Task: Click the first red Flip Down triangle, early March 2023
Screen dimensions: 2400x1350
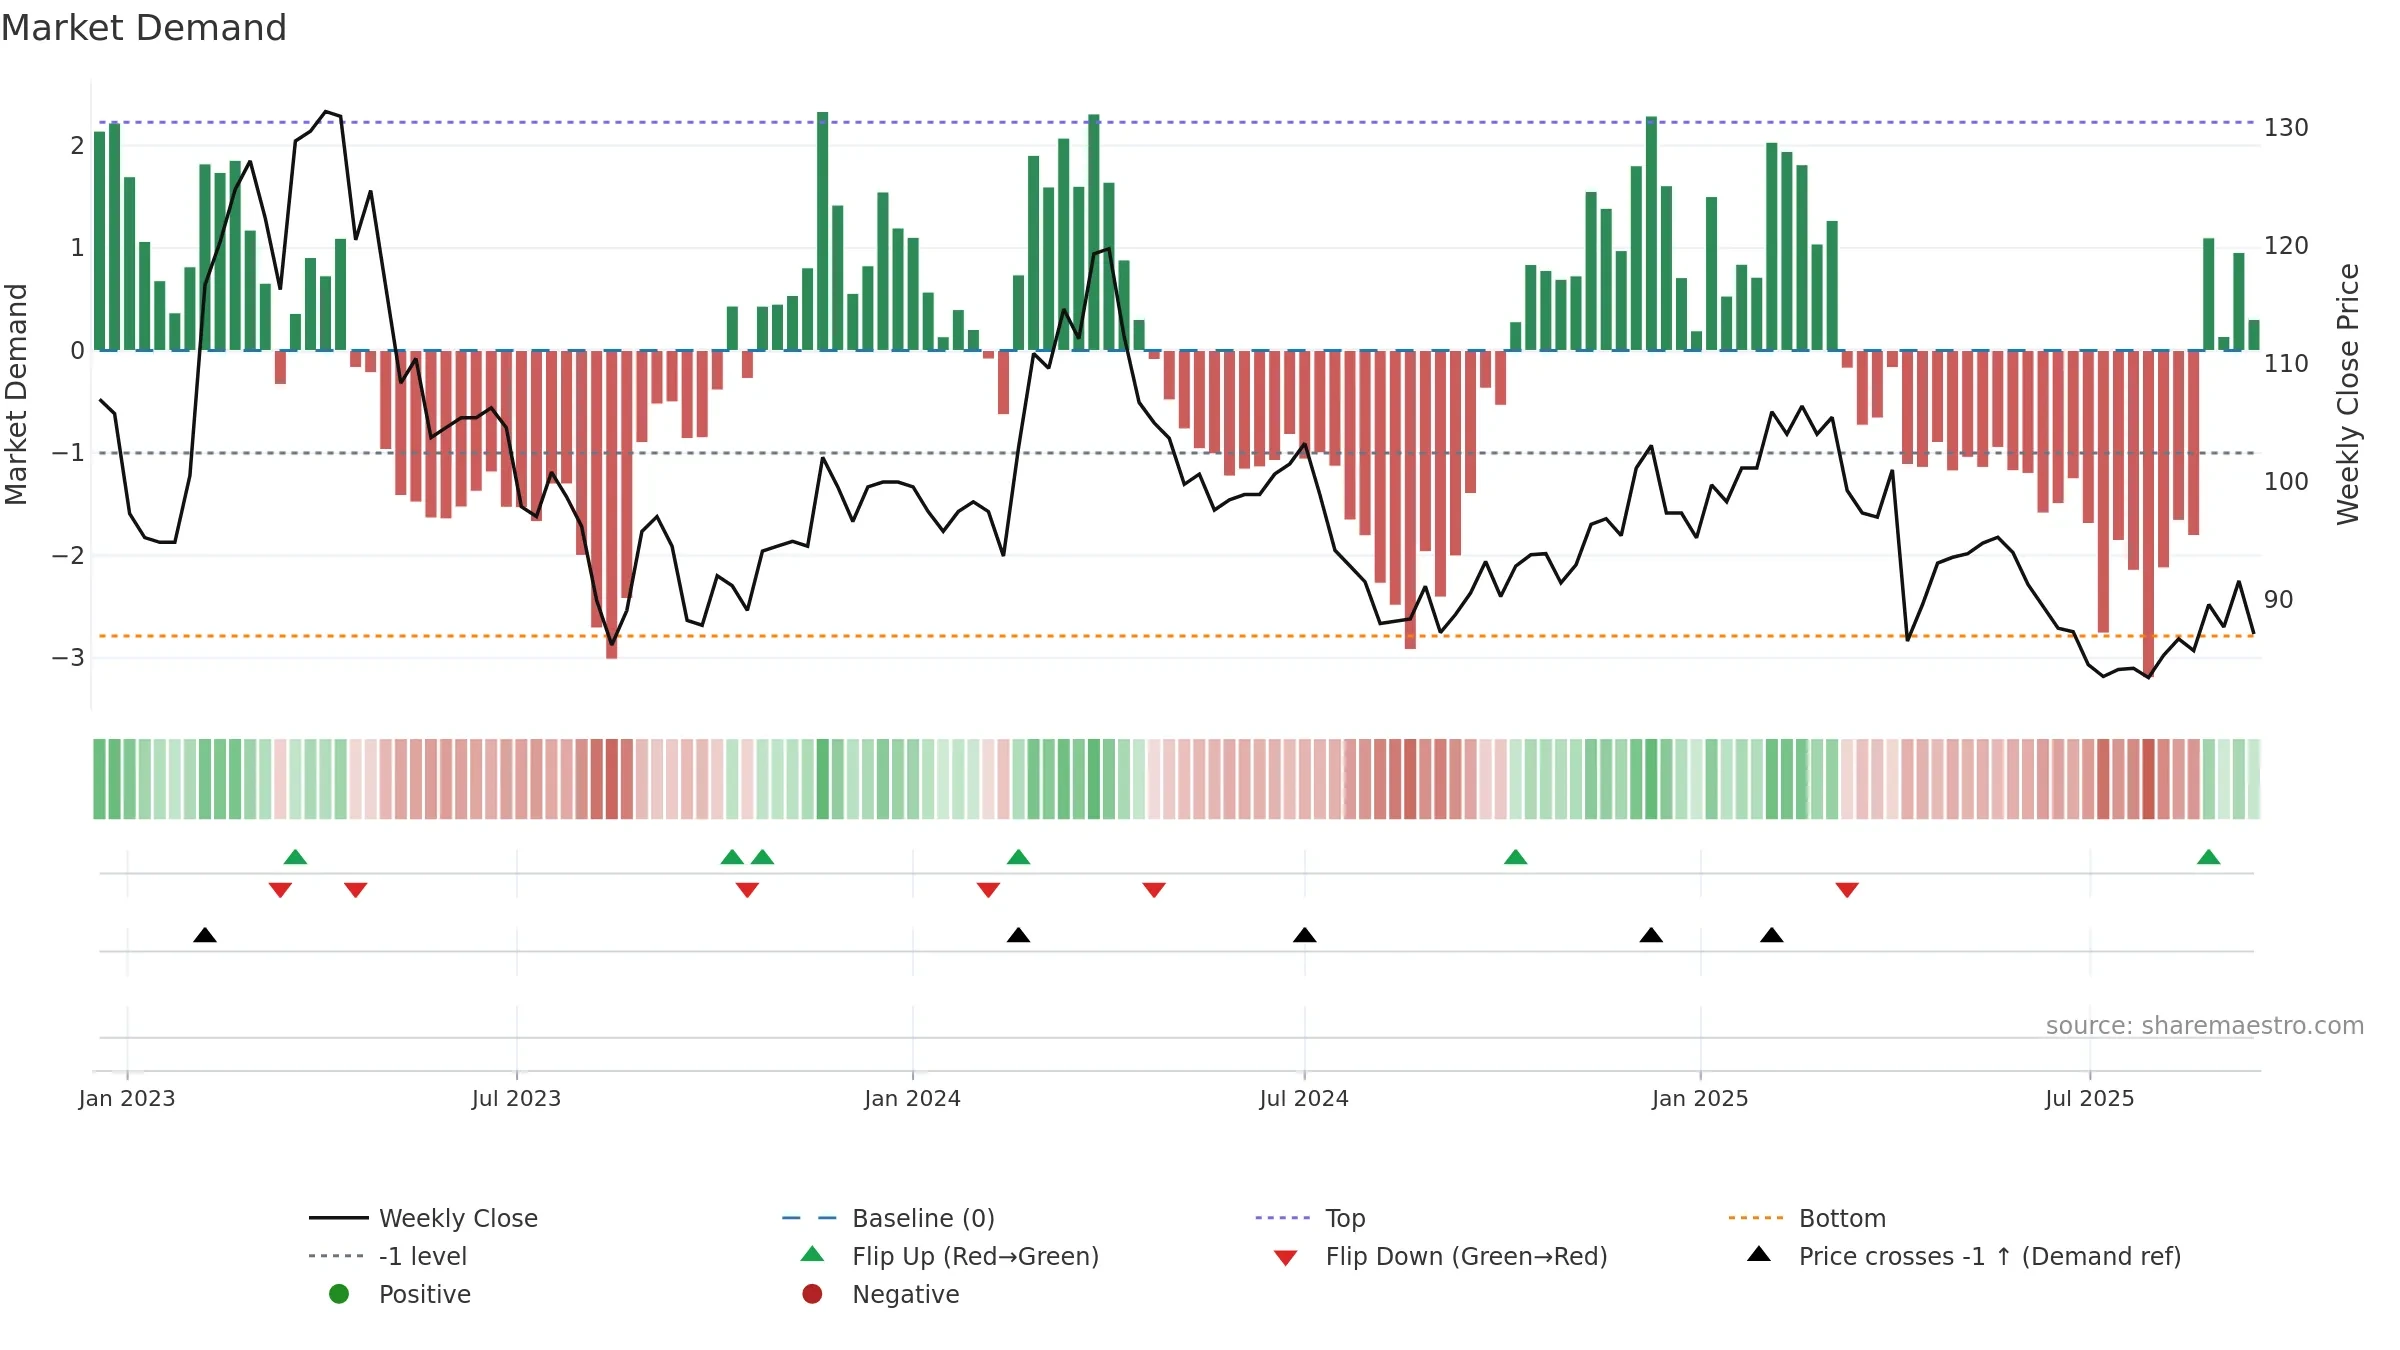Action: coord(280,890)
